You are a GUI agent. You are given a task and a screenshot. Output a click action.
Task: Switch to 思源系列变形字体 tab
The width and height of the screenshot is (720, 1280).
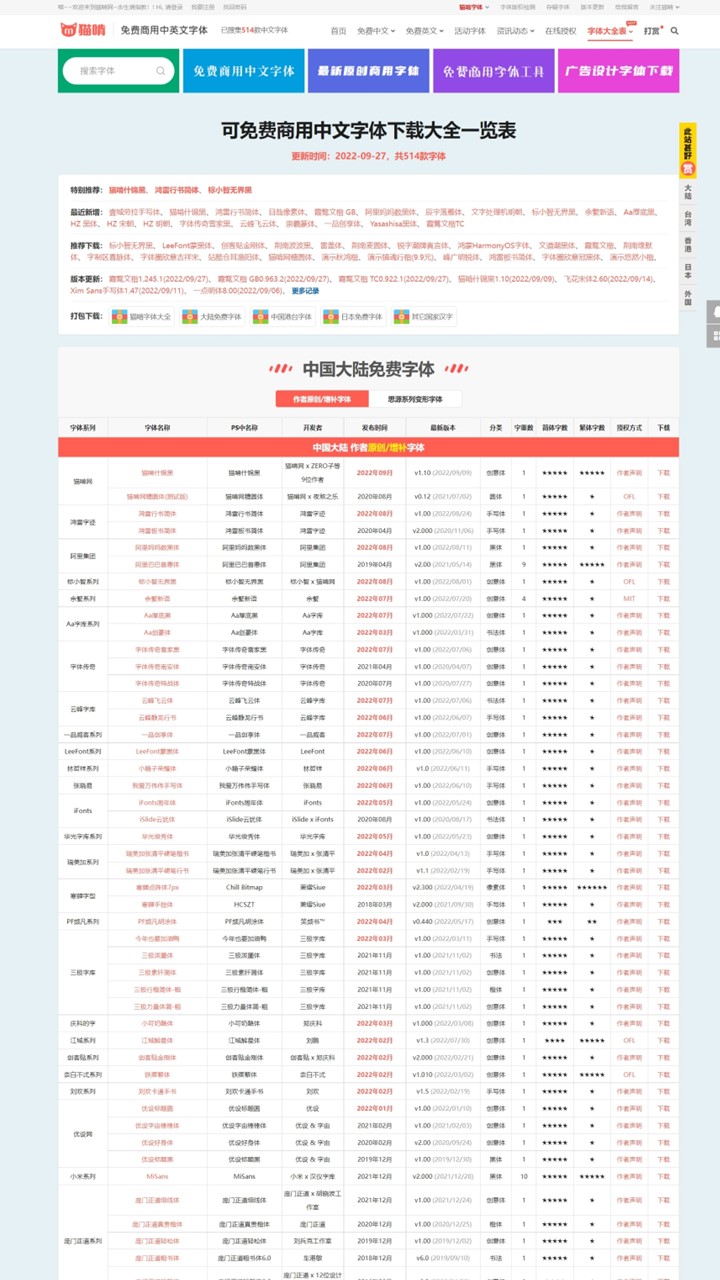[415, 398]
